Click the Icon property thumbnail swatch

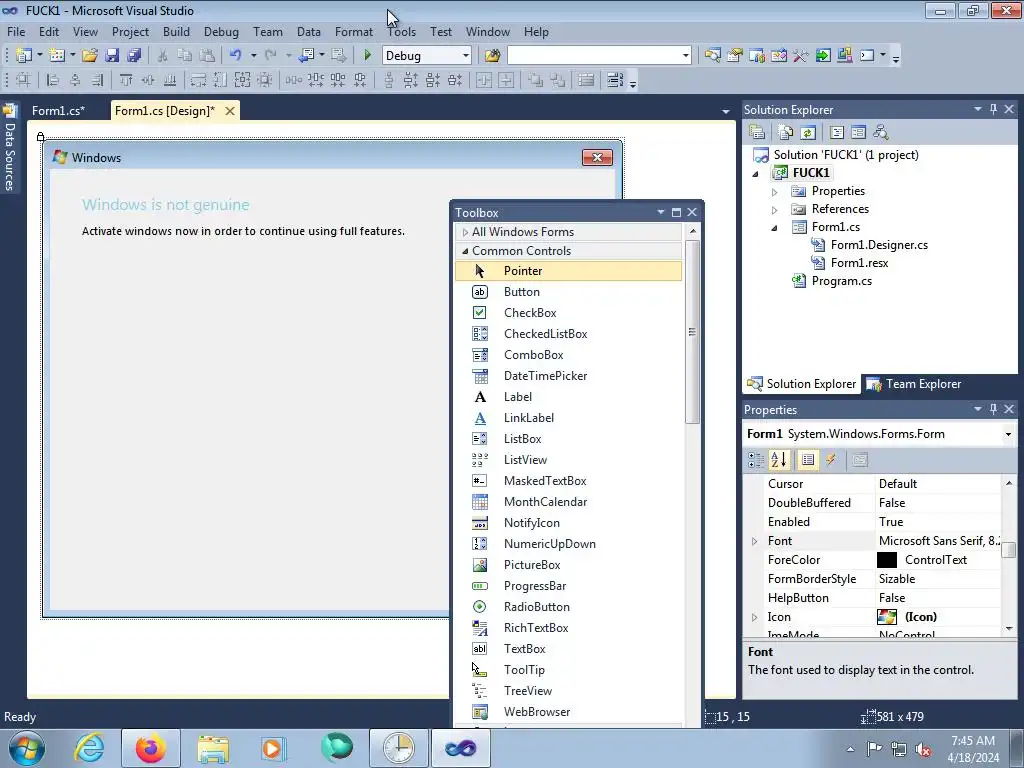click(x=886, y=616)
